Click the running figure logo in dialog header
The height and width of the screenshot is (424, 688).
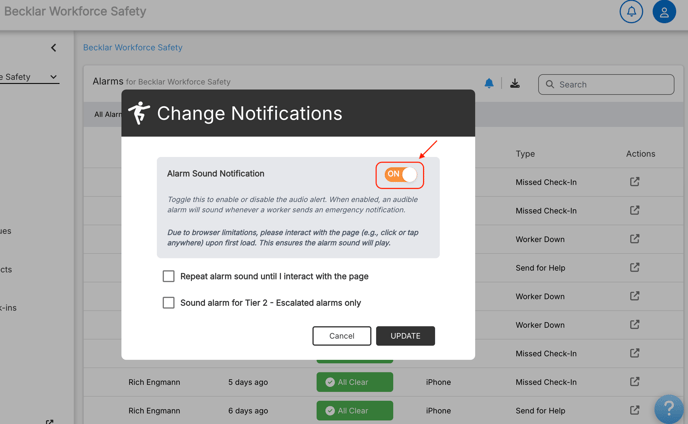[139, 113]
